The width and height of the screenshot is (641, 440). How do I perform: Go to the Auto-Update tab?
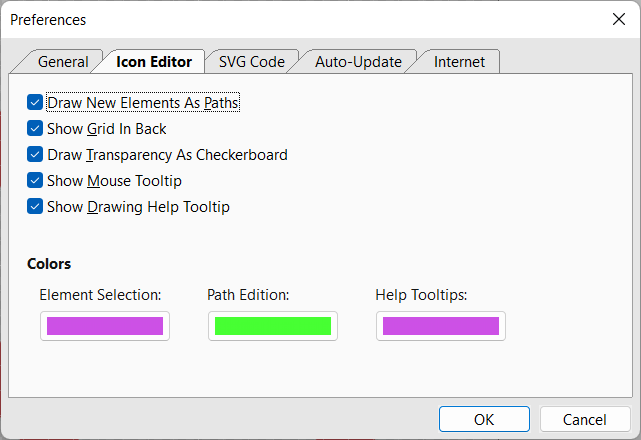point(358,62)
